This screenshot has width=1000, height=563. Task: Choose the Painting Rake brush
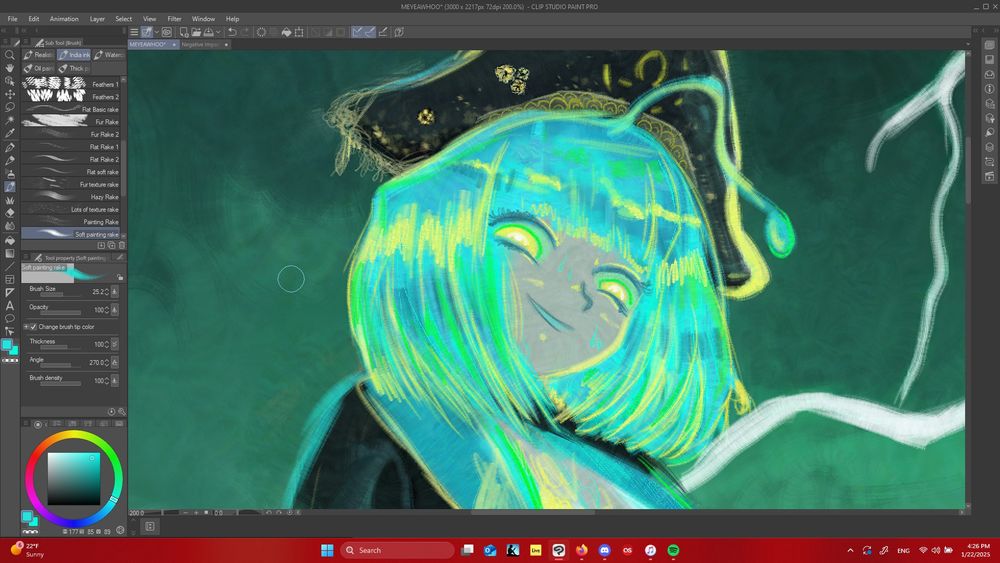pos(71,222)
